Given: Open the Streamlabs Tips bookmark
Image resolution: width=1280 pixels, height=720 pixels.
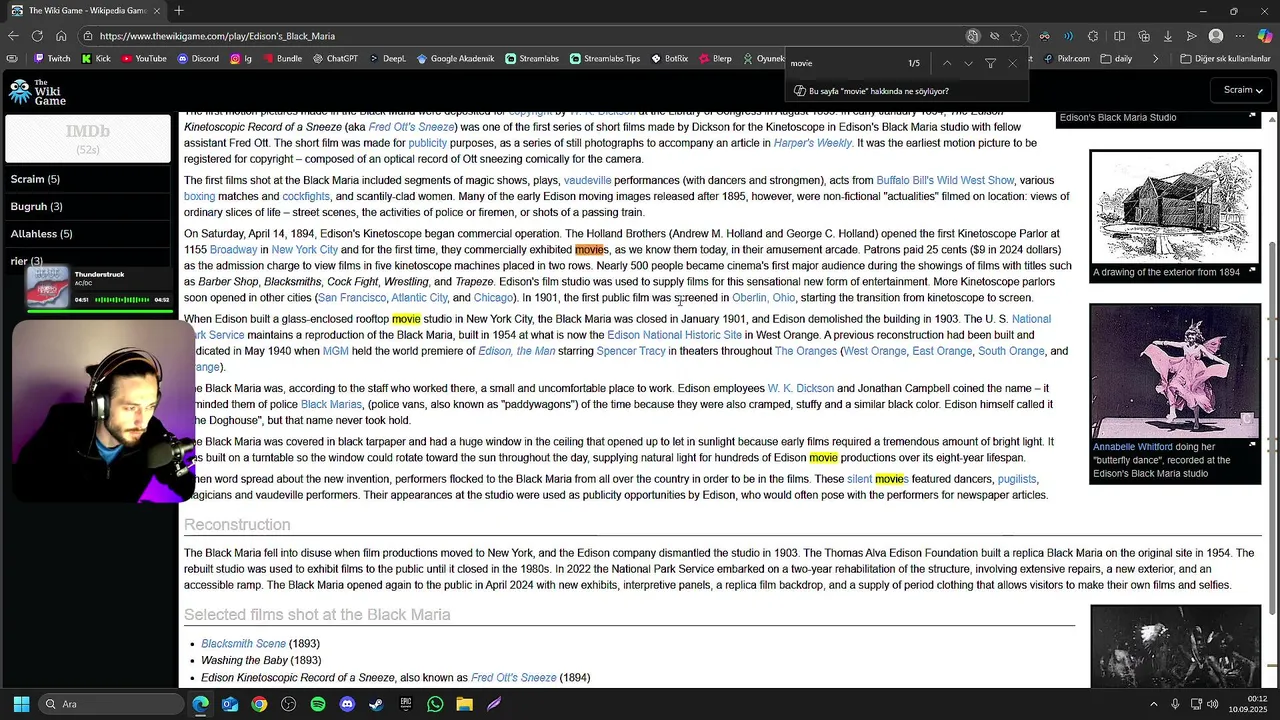Looking at the screenshot, I should pos(605,59).
